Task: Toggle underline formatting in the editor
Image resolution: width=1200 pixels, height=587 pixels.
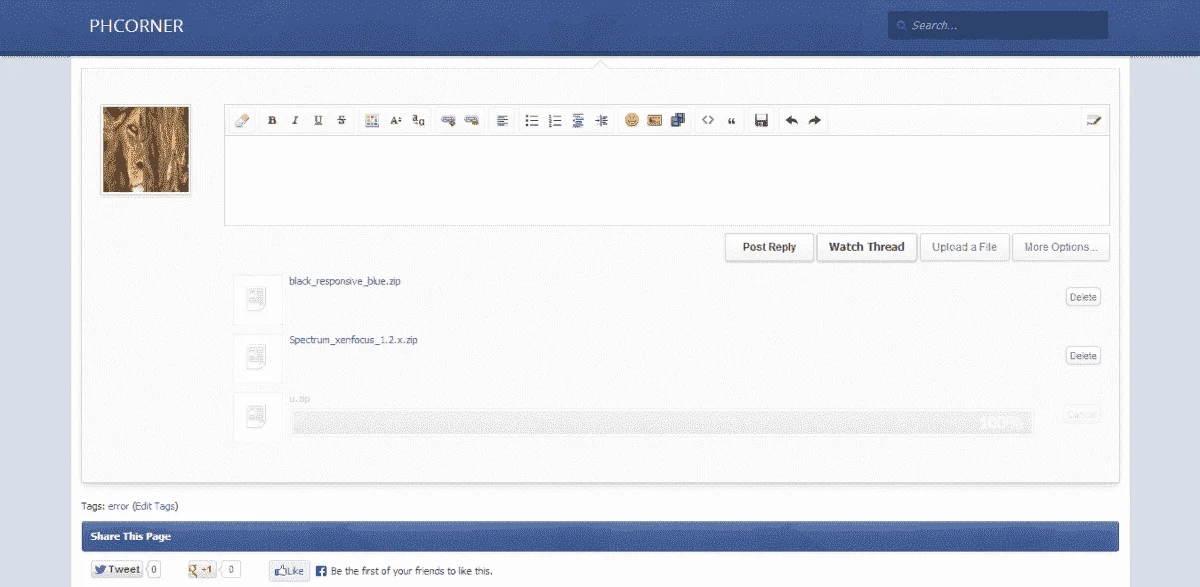Action: click(x=318, y=120)
